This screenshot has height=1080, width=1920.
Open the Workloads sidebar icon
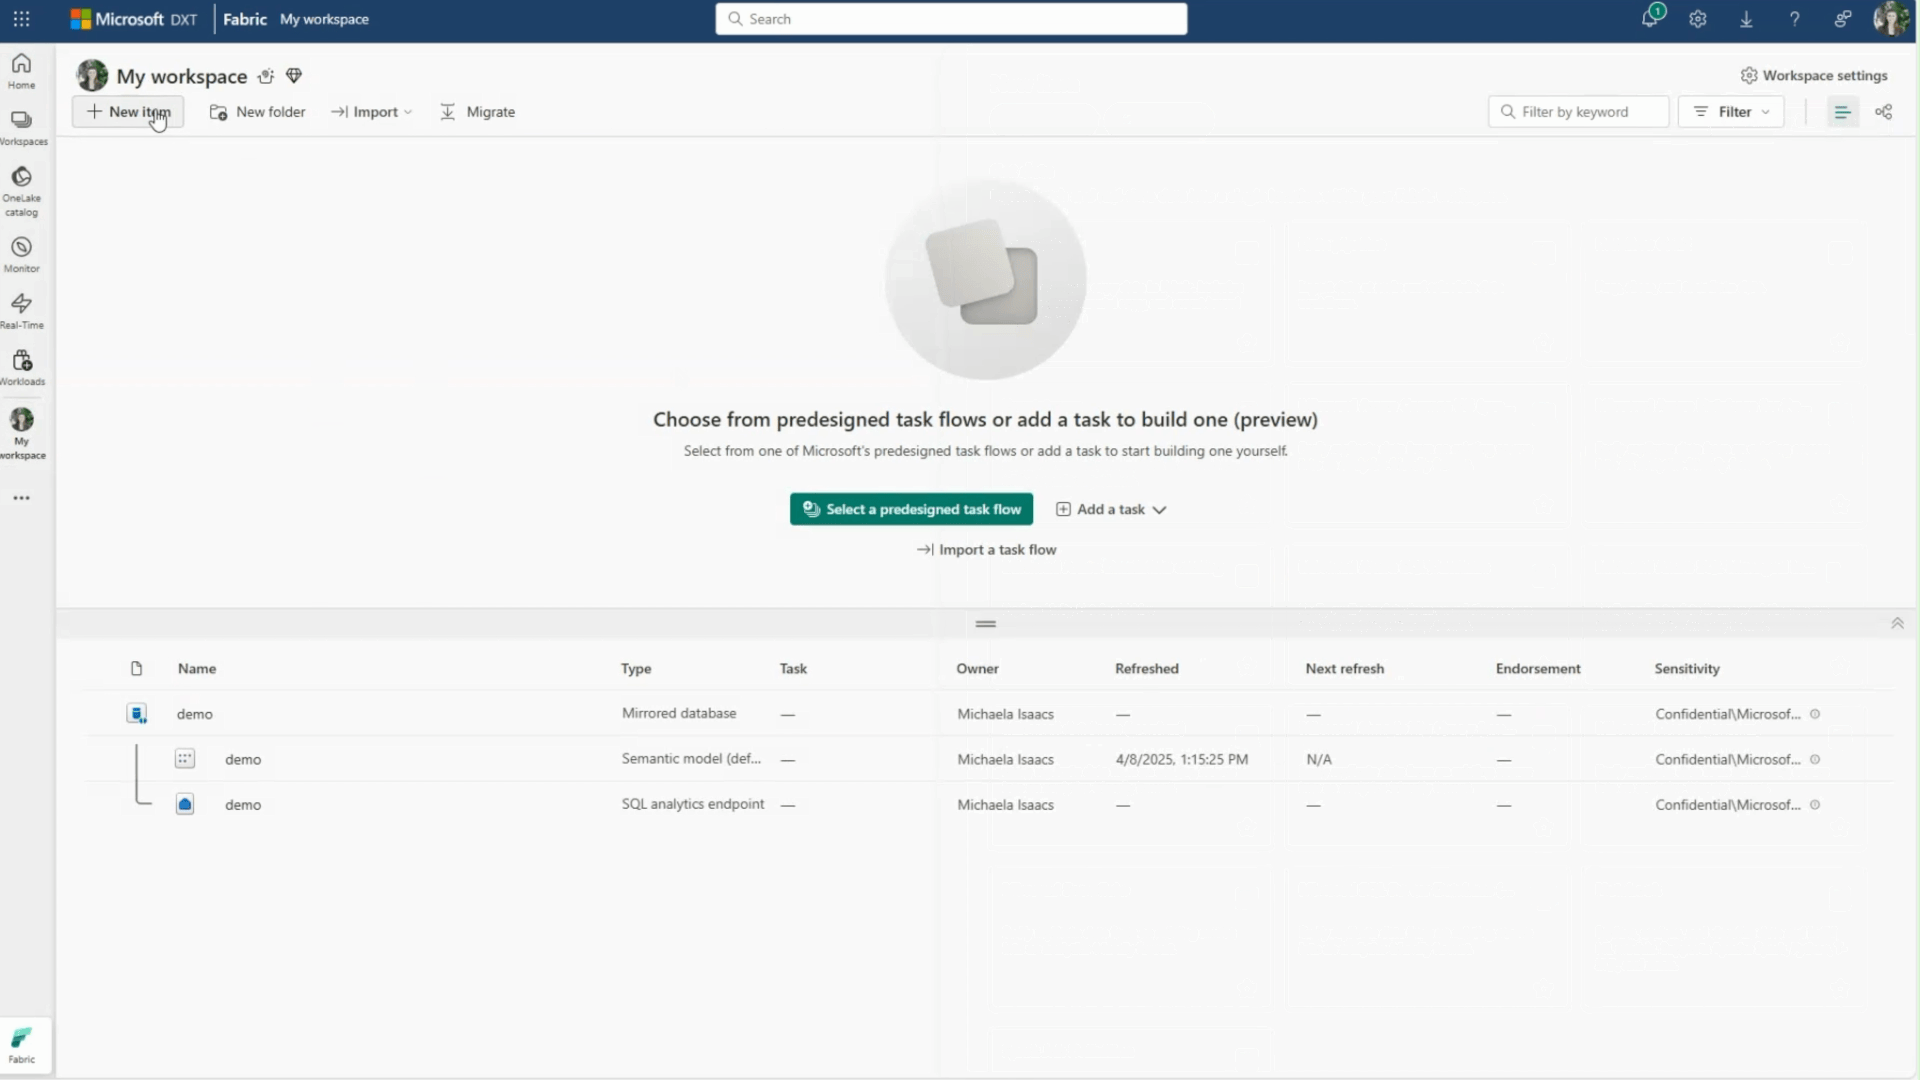(21, 366)
